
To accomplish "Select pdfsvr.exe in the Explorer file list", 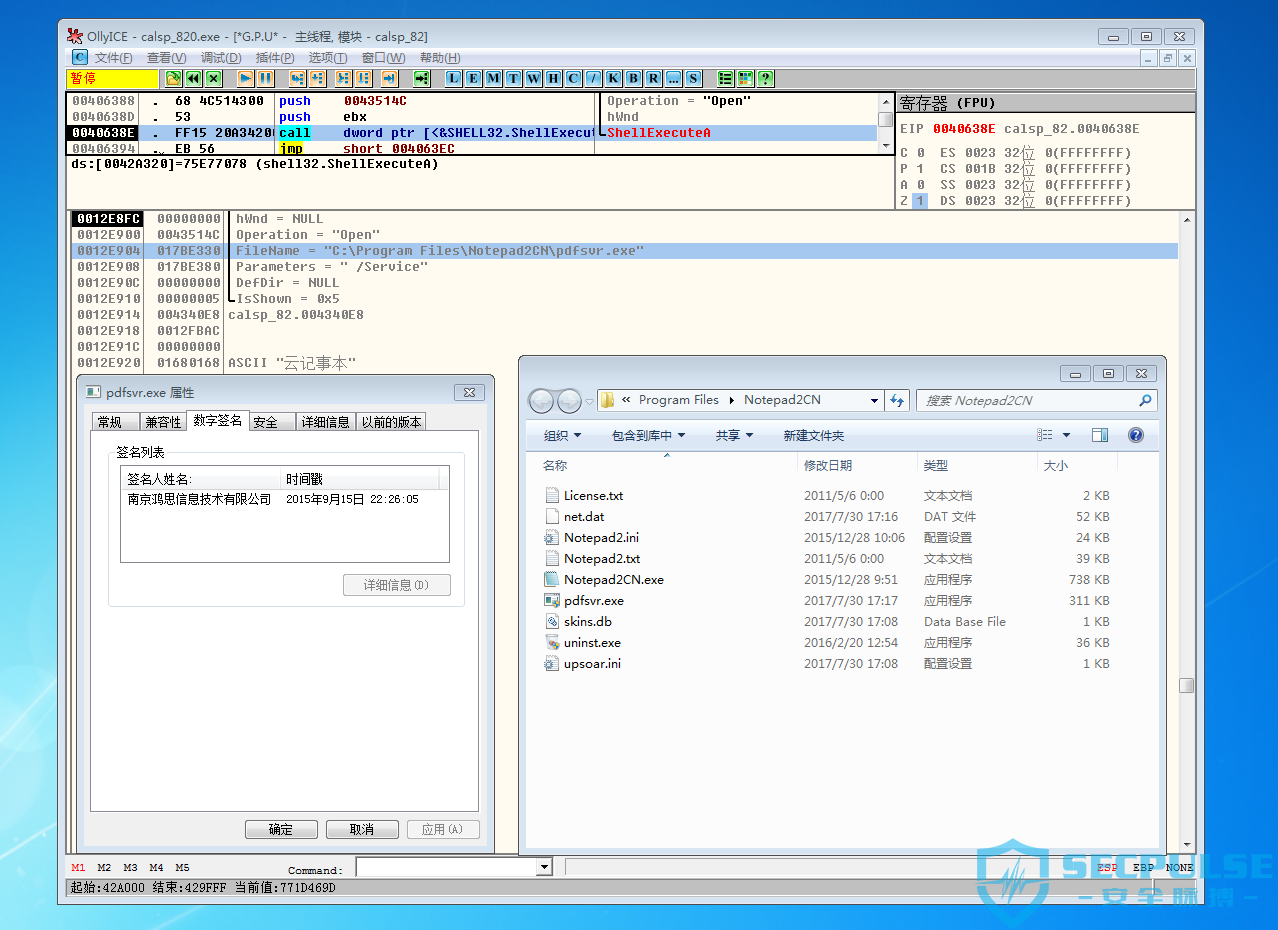I will coord(594,601).
